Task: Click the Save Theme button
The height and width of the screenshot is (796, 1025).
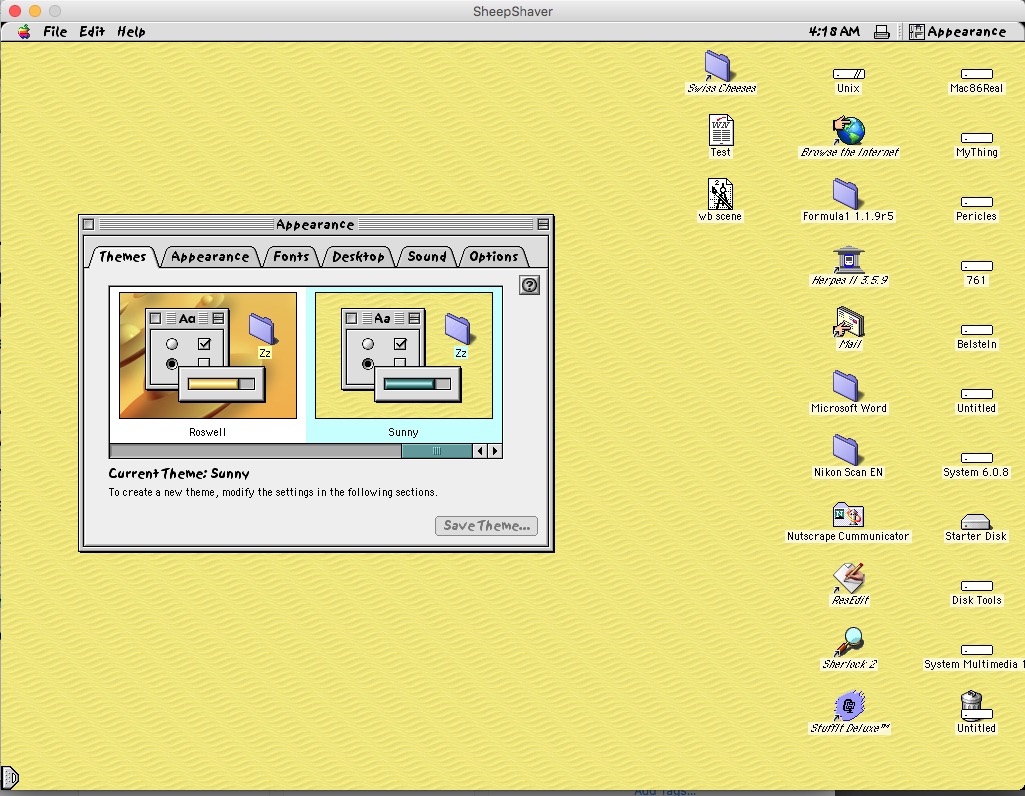Action: pos(486,526)
